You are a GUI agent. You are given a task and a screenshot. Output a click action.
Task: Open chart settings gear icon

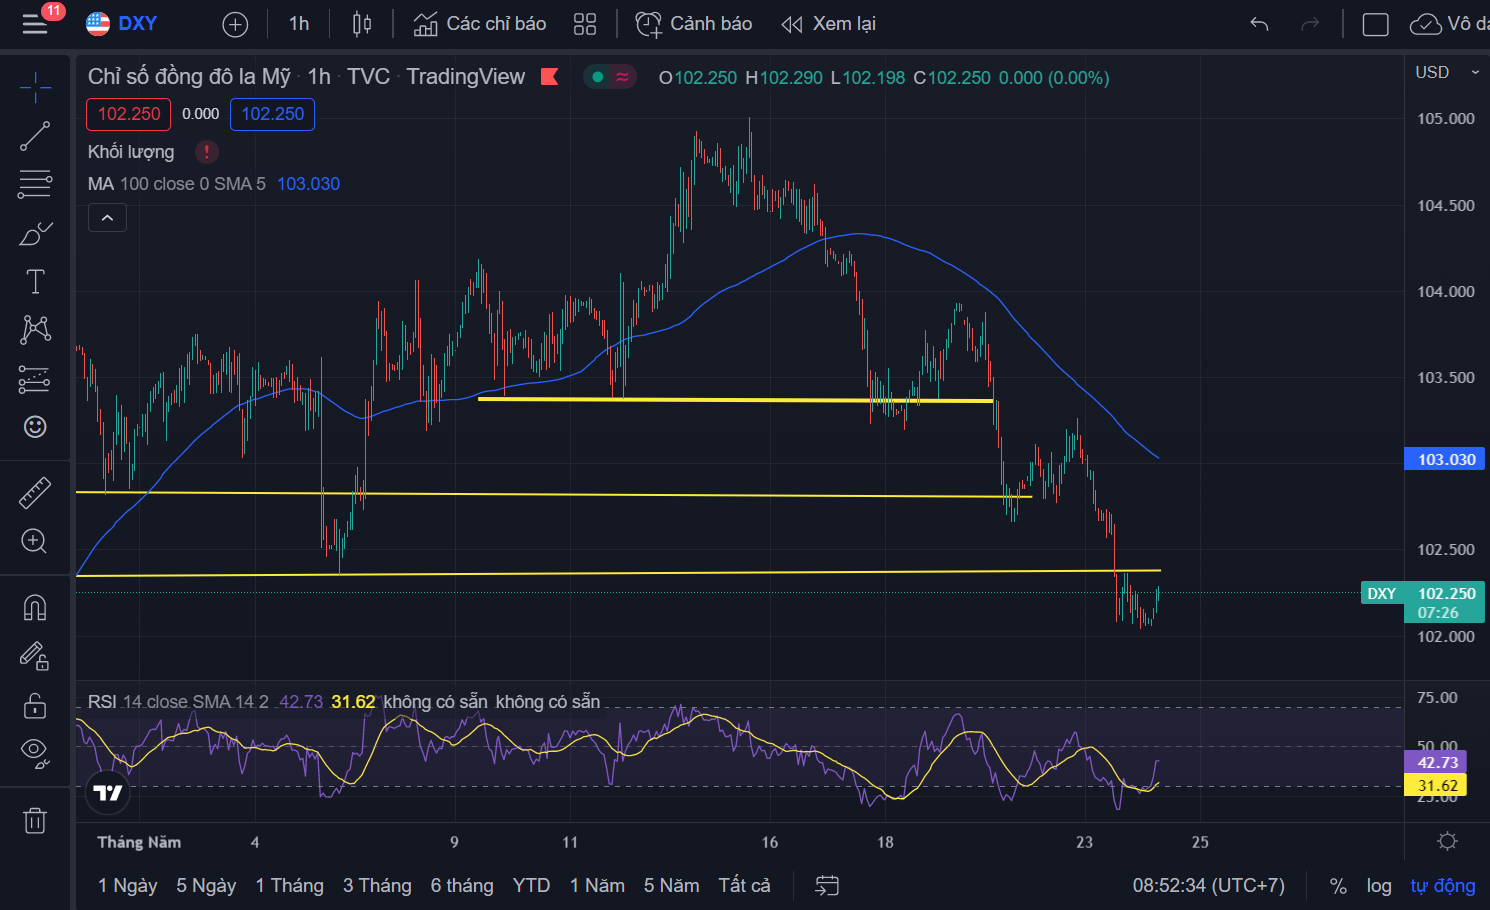point(1447,841)
